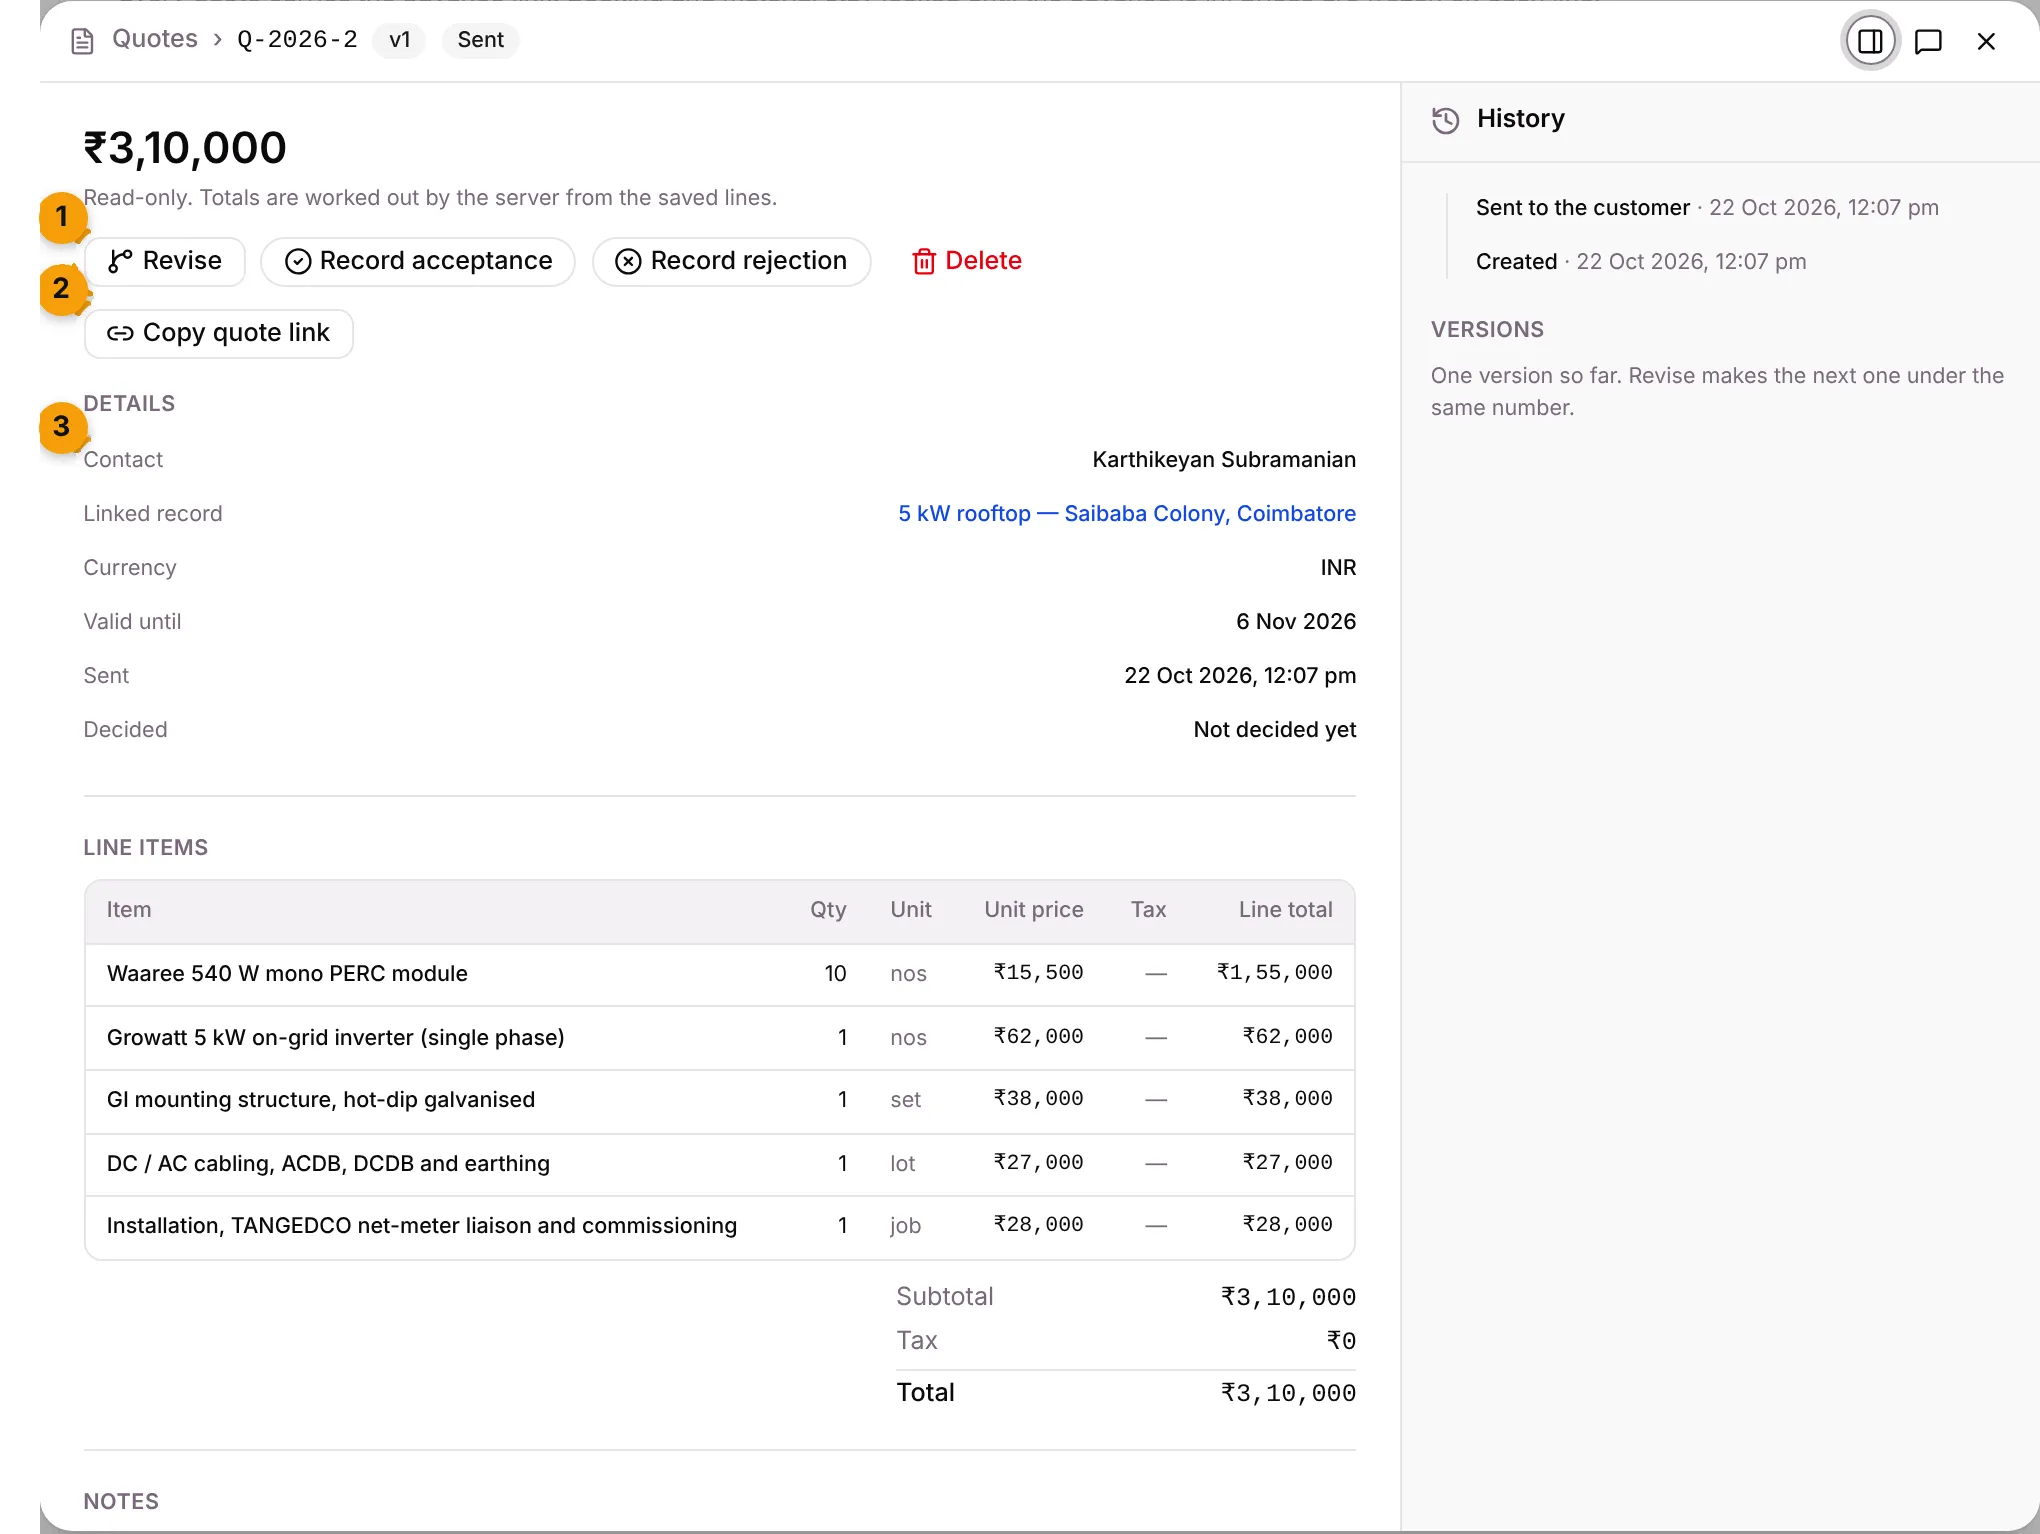
Task: Click the ₹1,55,000 line total
Action: point(1275,973)
